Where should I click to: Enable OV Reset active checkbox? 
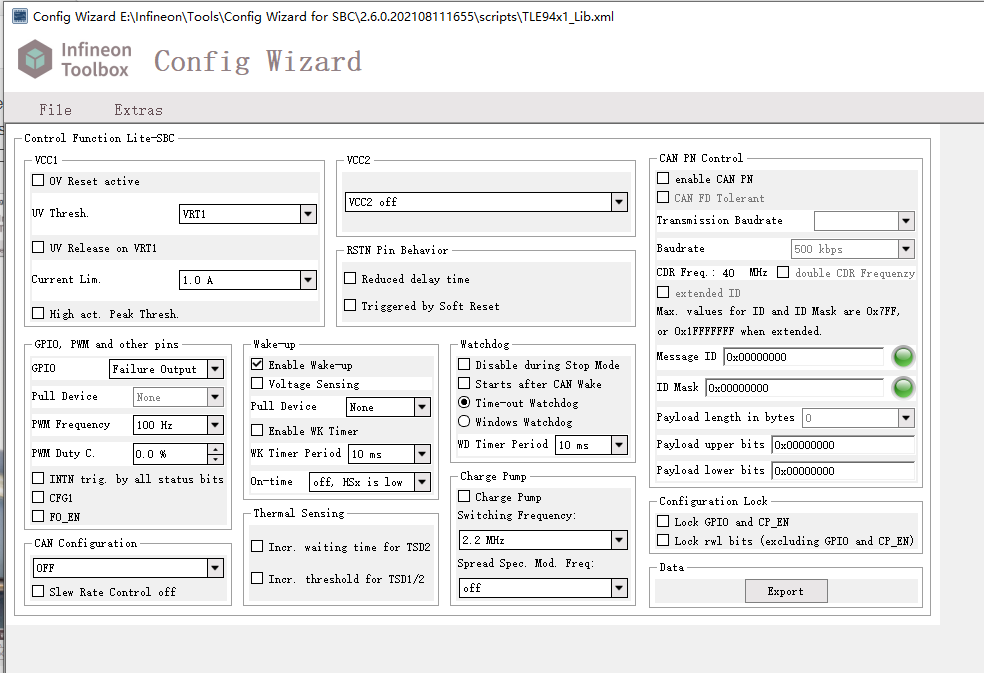38,181
